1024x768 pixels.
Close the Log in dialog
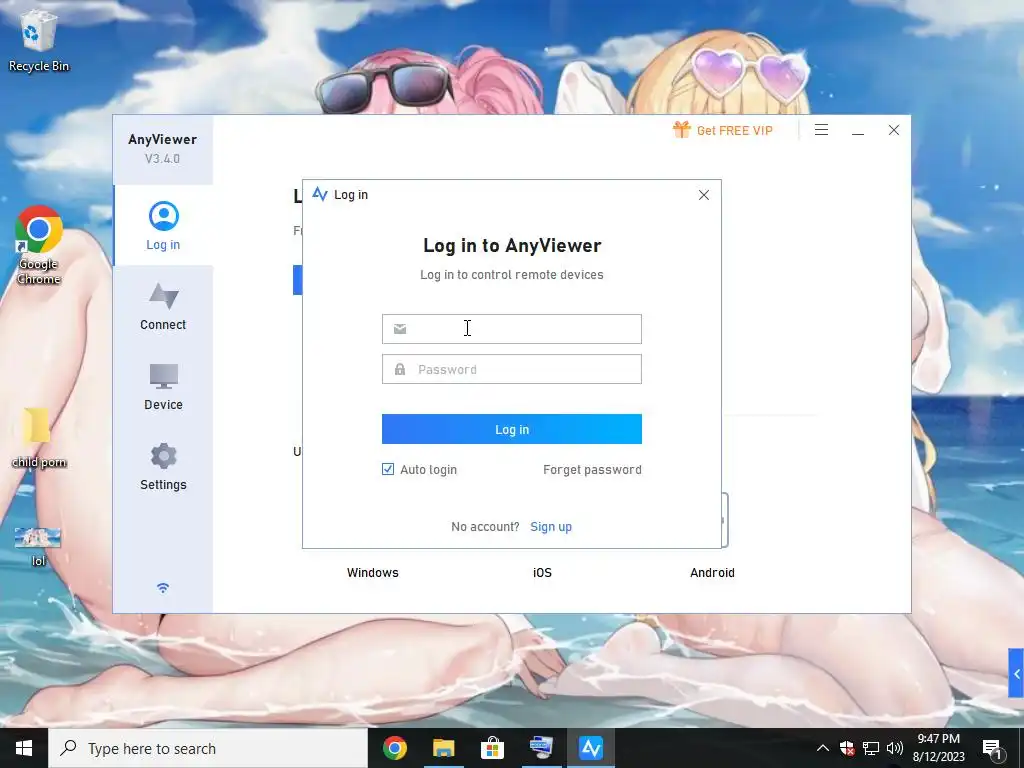click(704, 195)
